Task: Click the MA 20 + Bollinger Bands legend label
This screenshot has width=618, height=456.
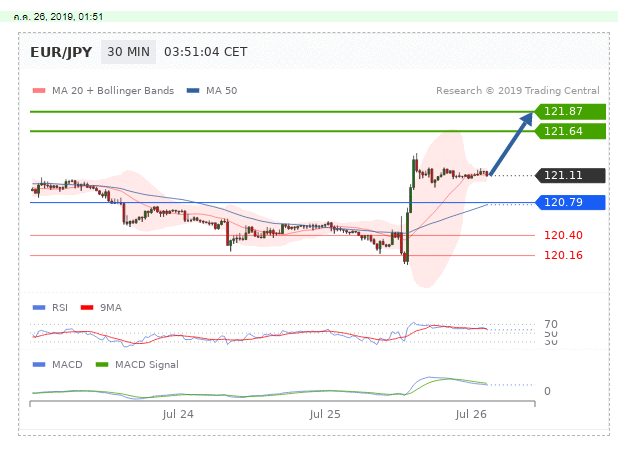Action: 113,91
